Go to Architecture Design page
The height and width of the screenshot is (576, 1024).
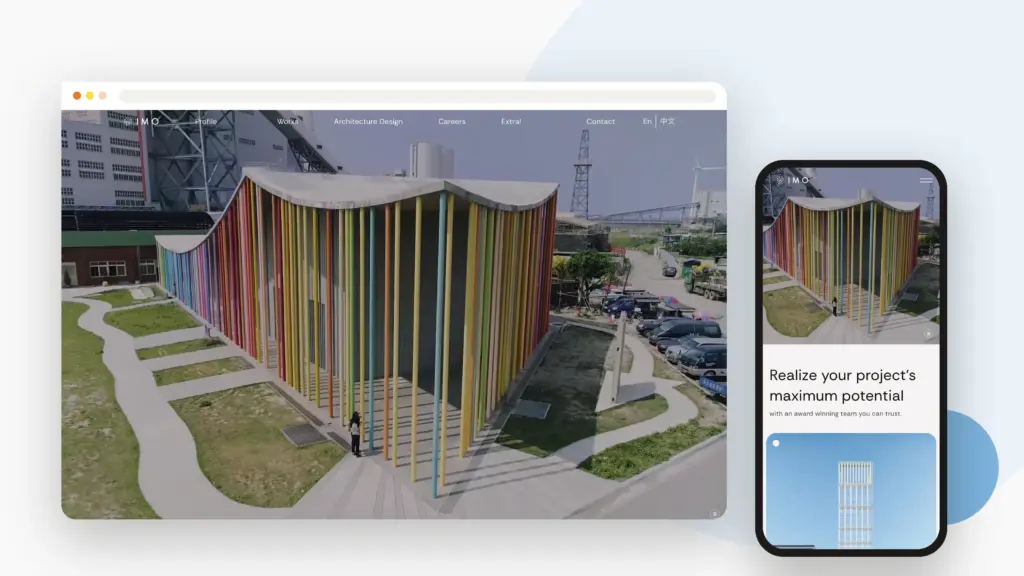(368, 121)
